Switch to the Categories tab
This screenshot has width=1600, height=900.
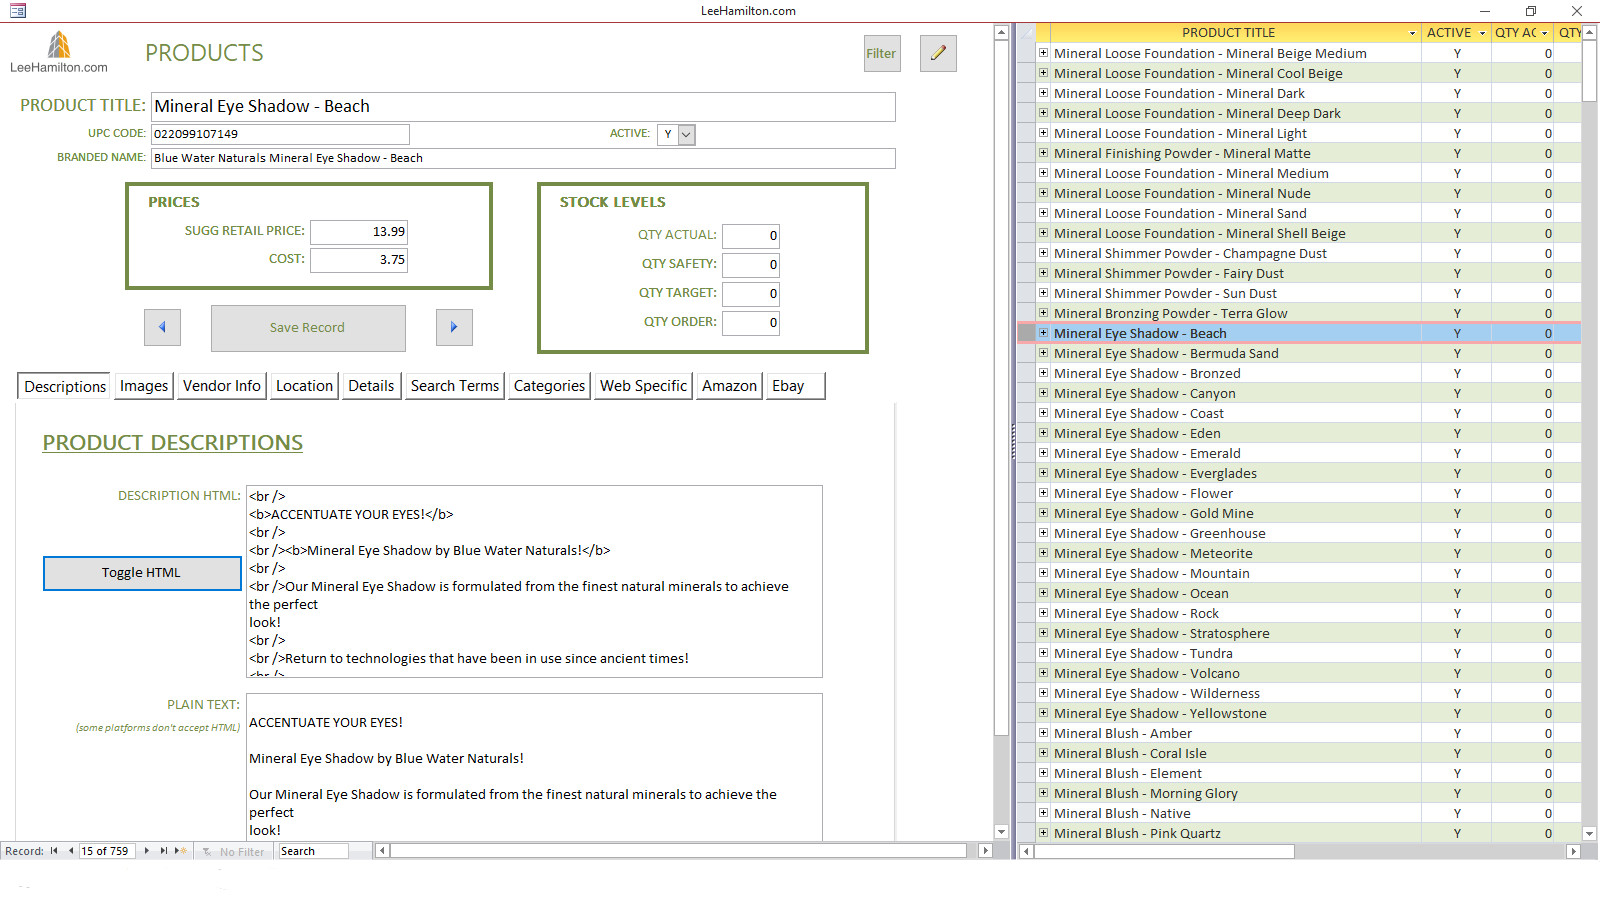pyautogui.click(x=549, y=386)
